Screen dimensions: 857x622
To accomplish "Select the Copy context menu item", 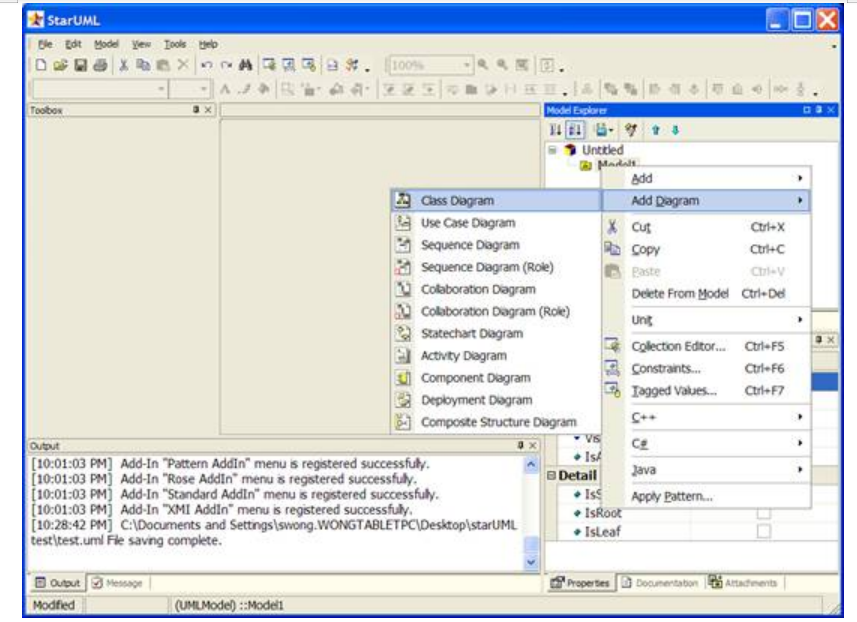I will click(x=706, y=249).
